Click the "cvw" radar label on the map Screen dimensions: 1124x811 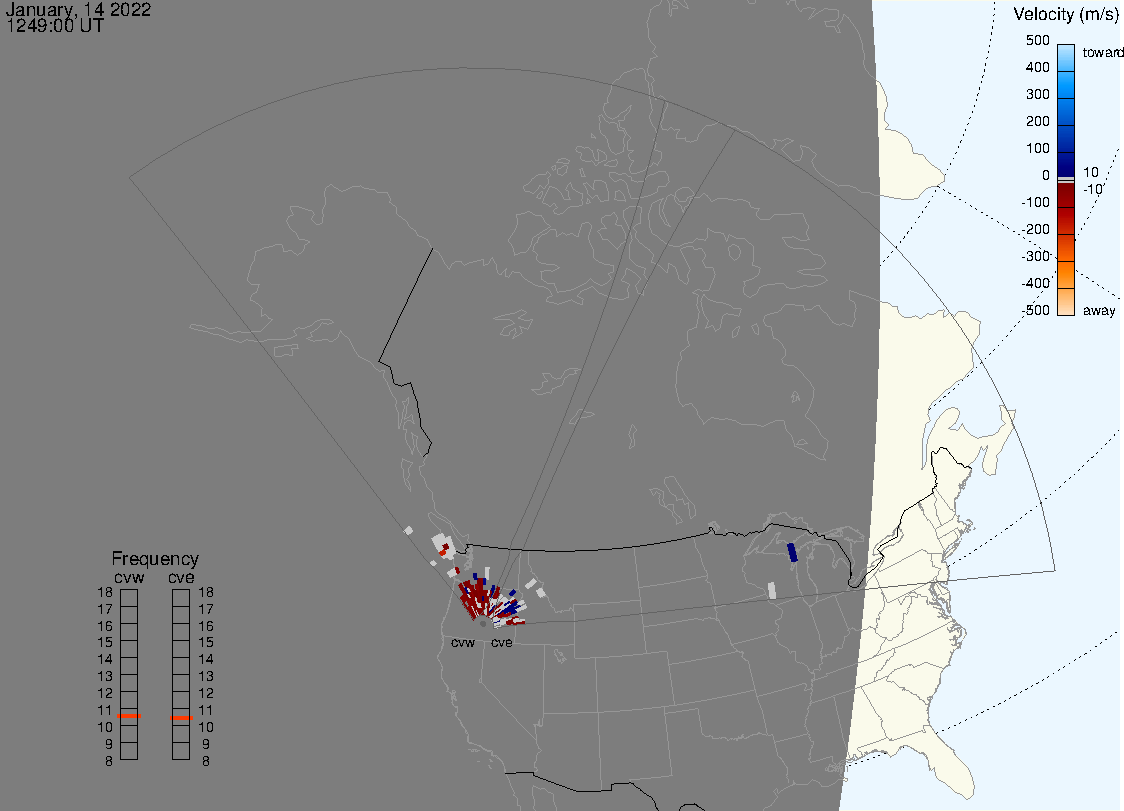[x=463, y=643]
